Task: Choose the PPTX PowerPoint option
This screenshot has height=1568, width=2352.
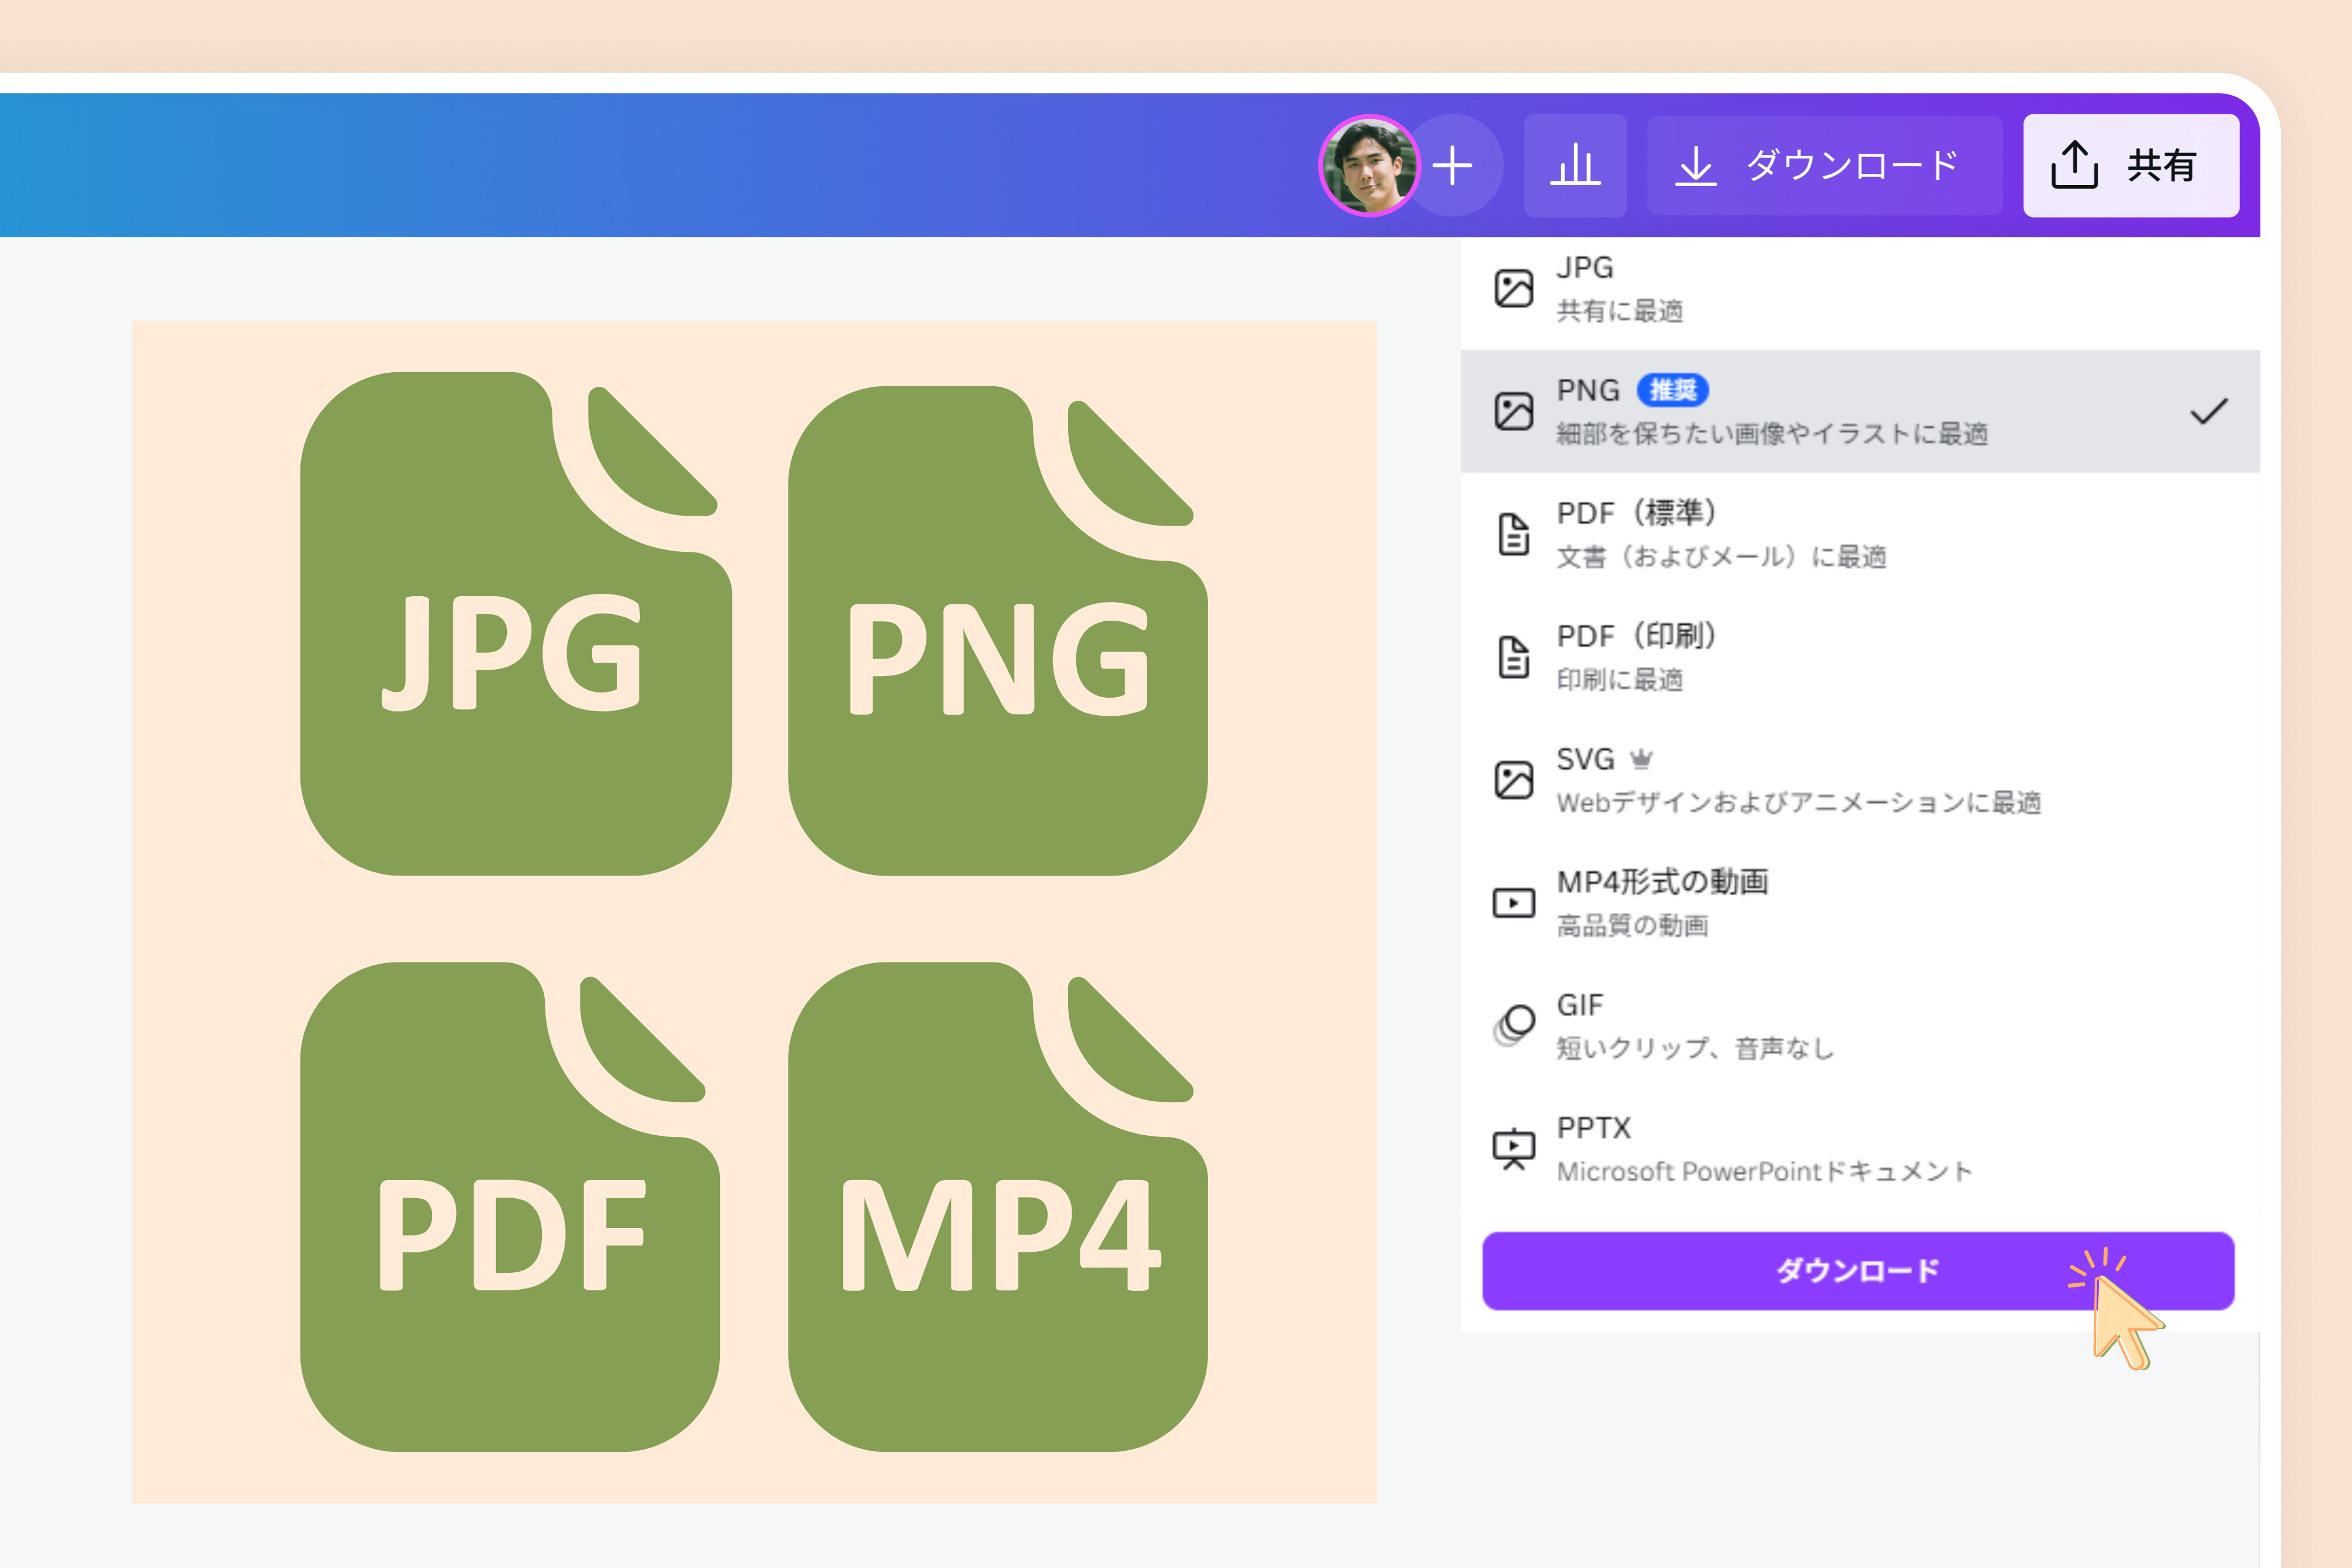Action: click(x=1860, y=1149)
